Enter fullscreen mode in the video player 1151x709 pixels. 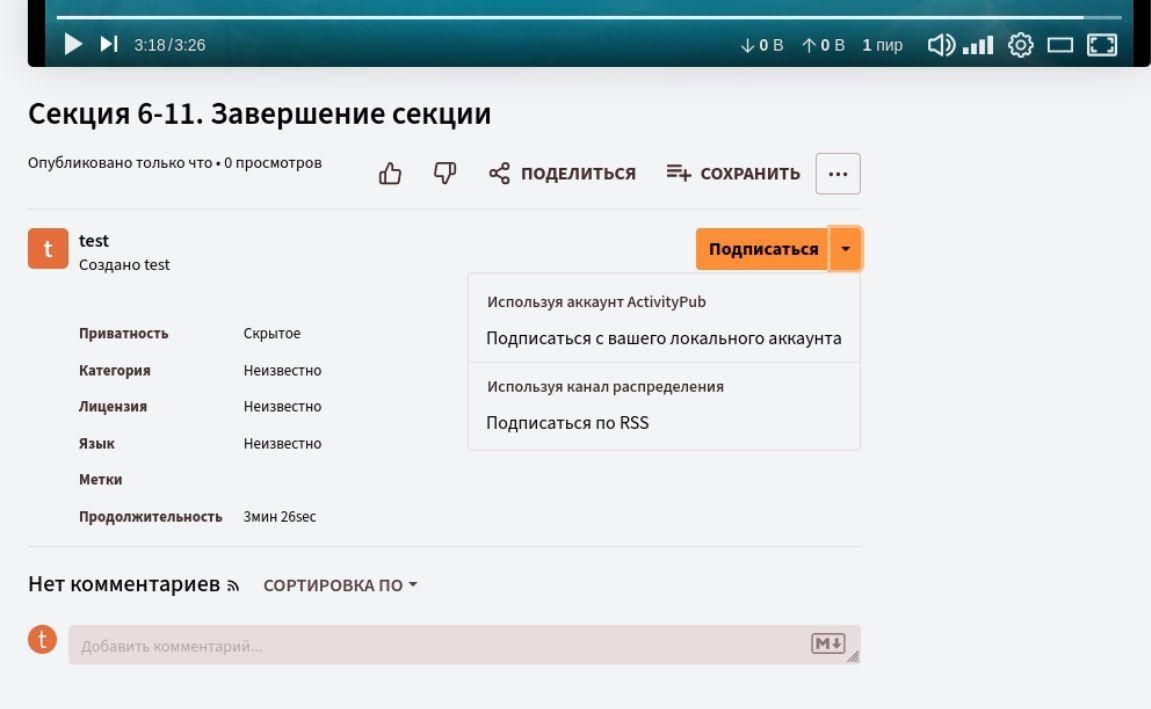(x=1102, y=45)
